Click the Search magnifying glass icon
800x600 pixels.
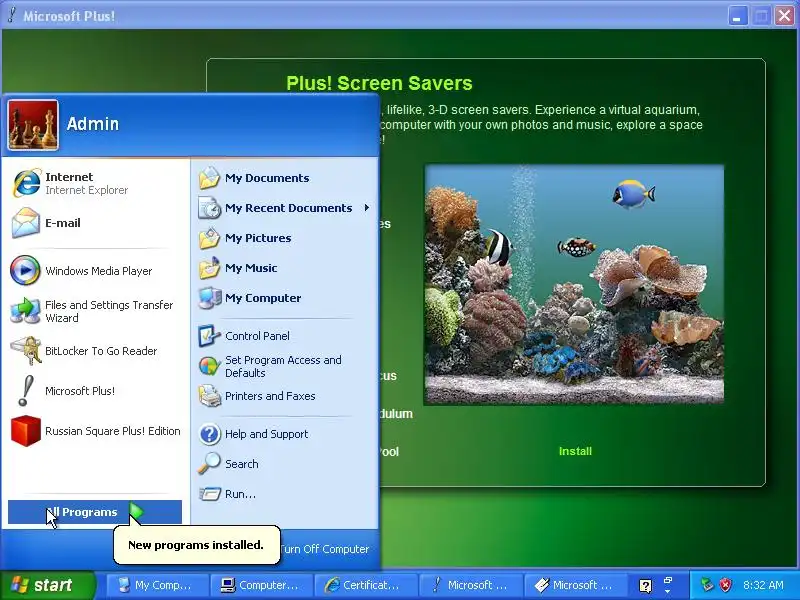tap(209, 464)
